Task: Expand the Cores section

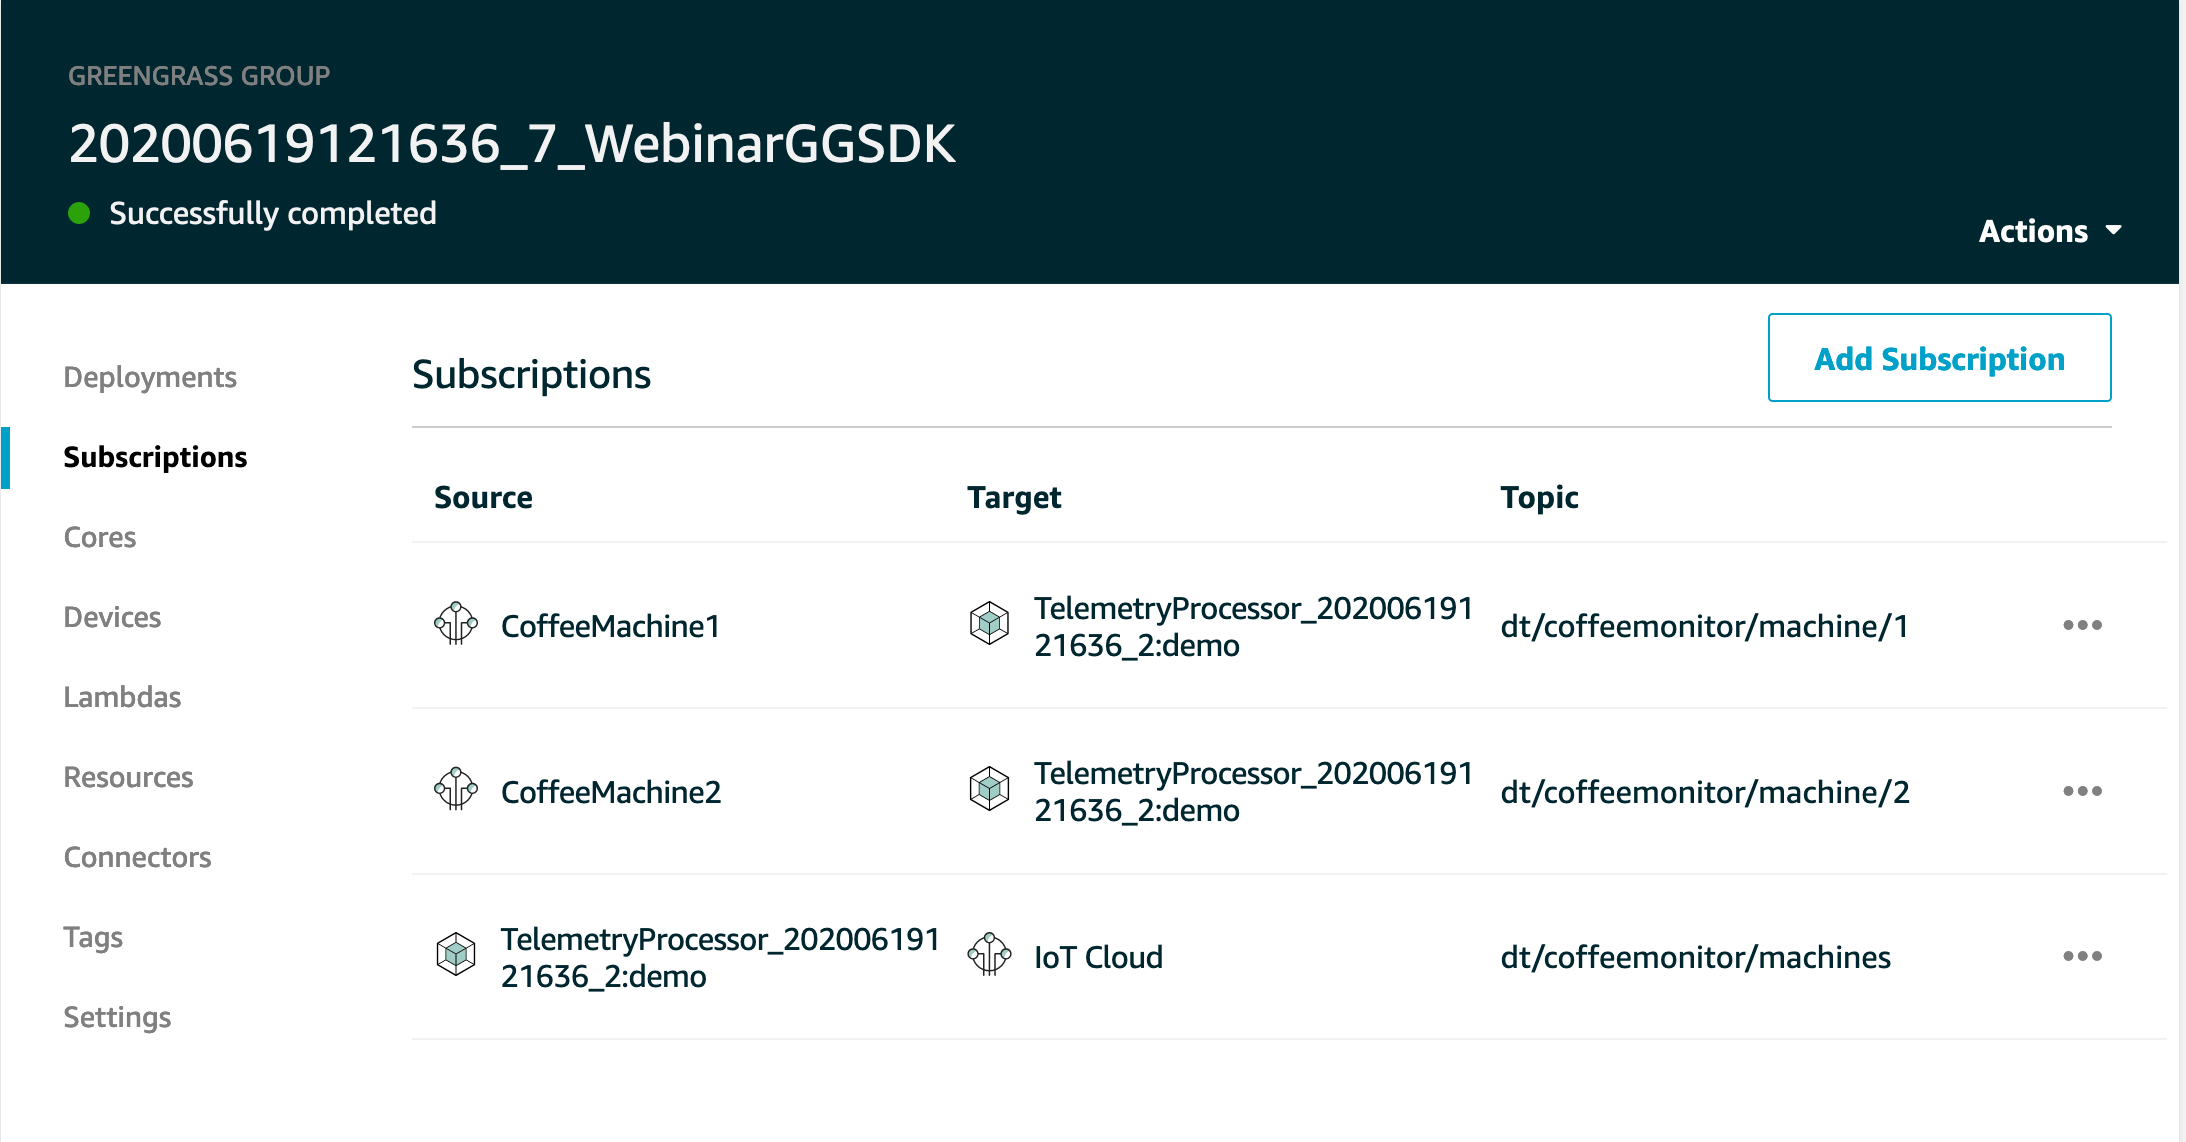Action: (x=103, y=536)
